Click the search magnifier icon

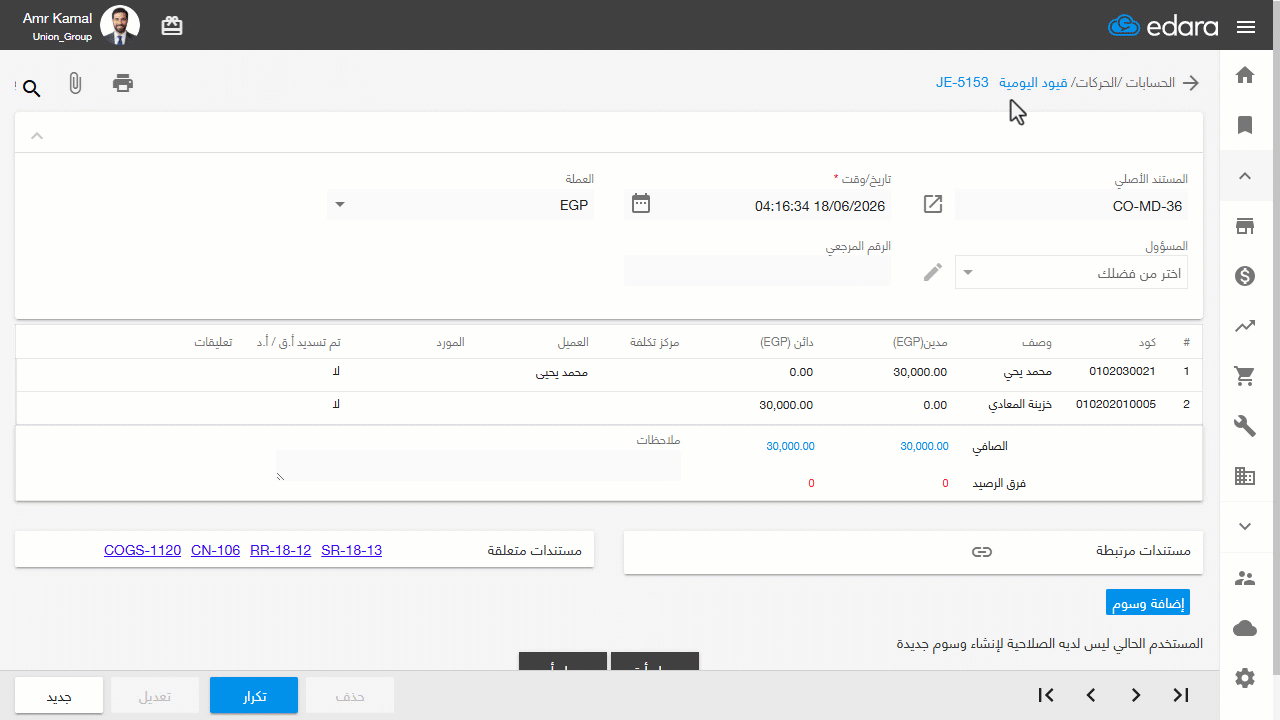(31, 89)
